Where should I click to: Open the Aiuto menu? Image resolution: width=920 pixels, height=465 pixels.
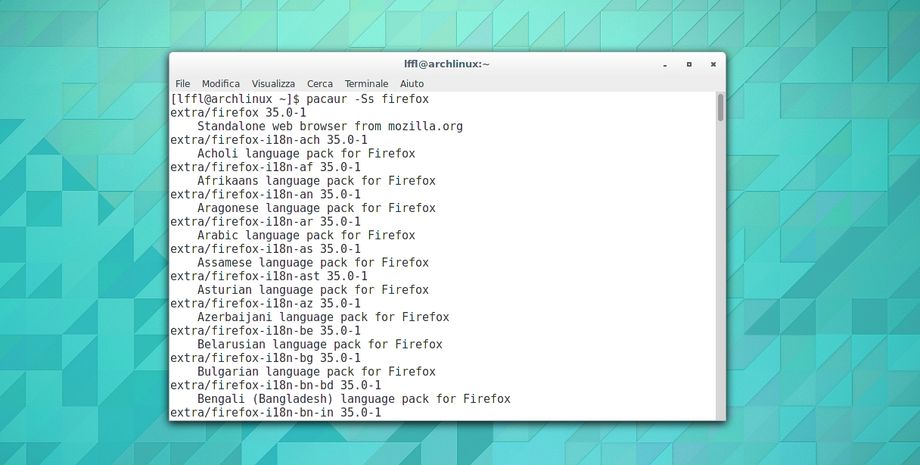click(x=412, y=84)
